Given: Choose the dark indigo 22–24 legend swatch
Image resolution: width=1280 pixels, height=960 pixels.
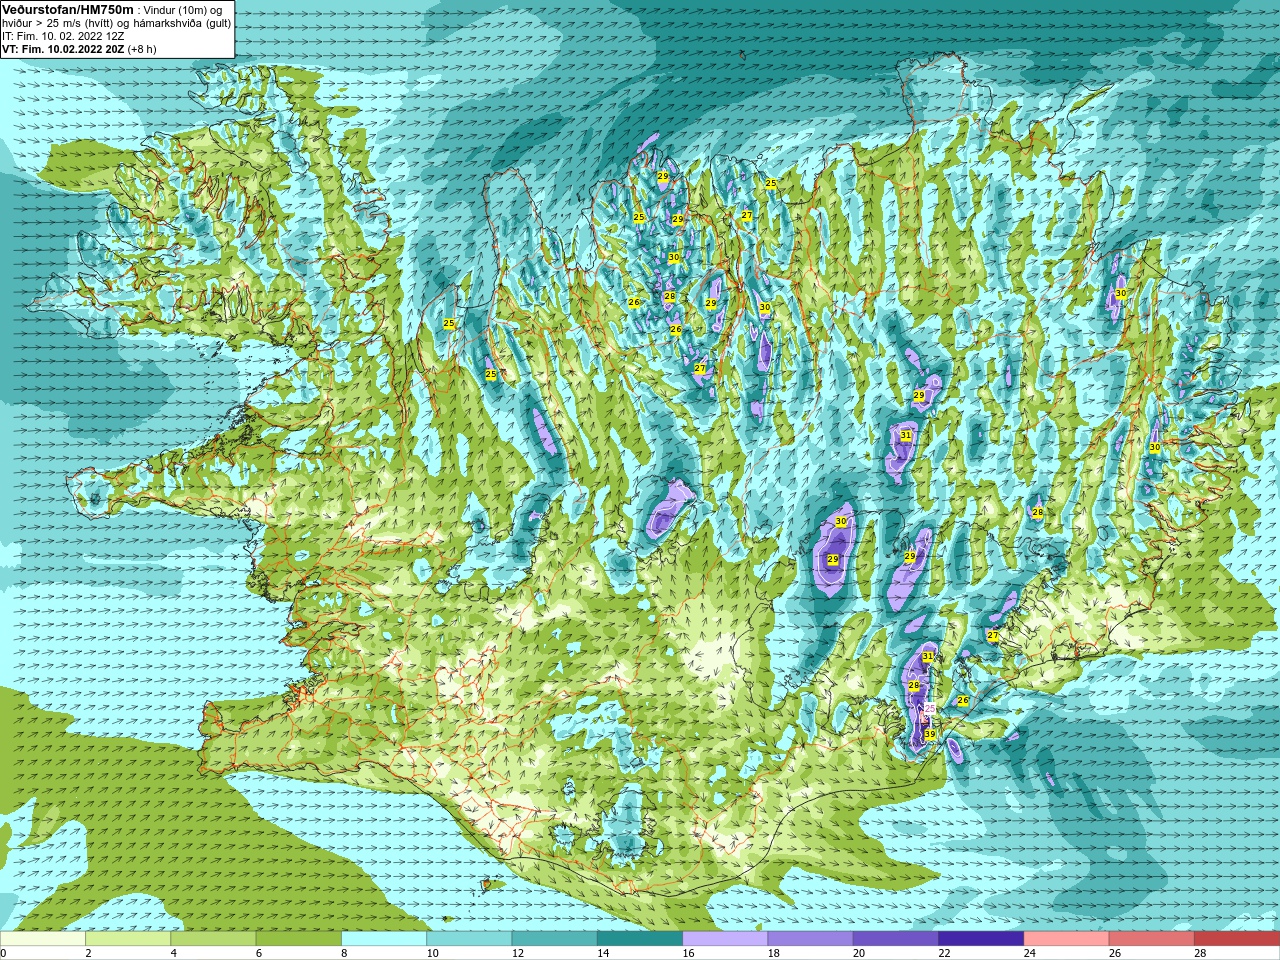Looking at the screenshot, I should (x=981, y=939).
